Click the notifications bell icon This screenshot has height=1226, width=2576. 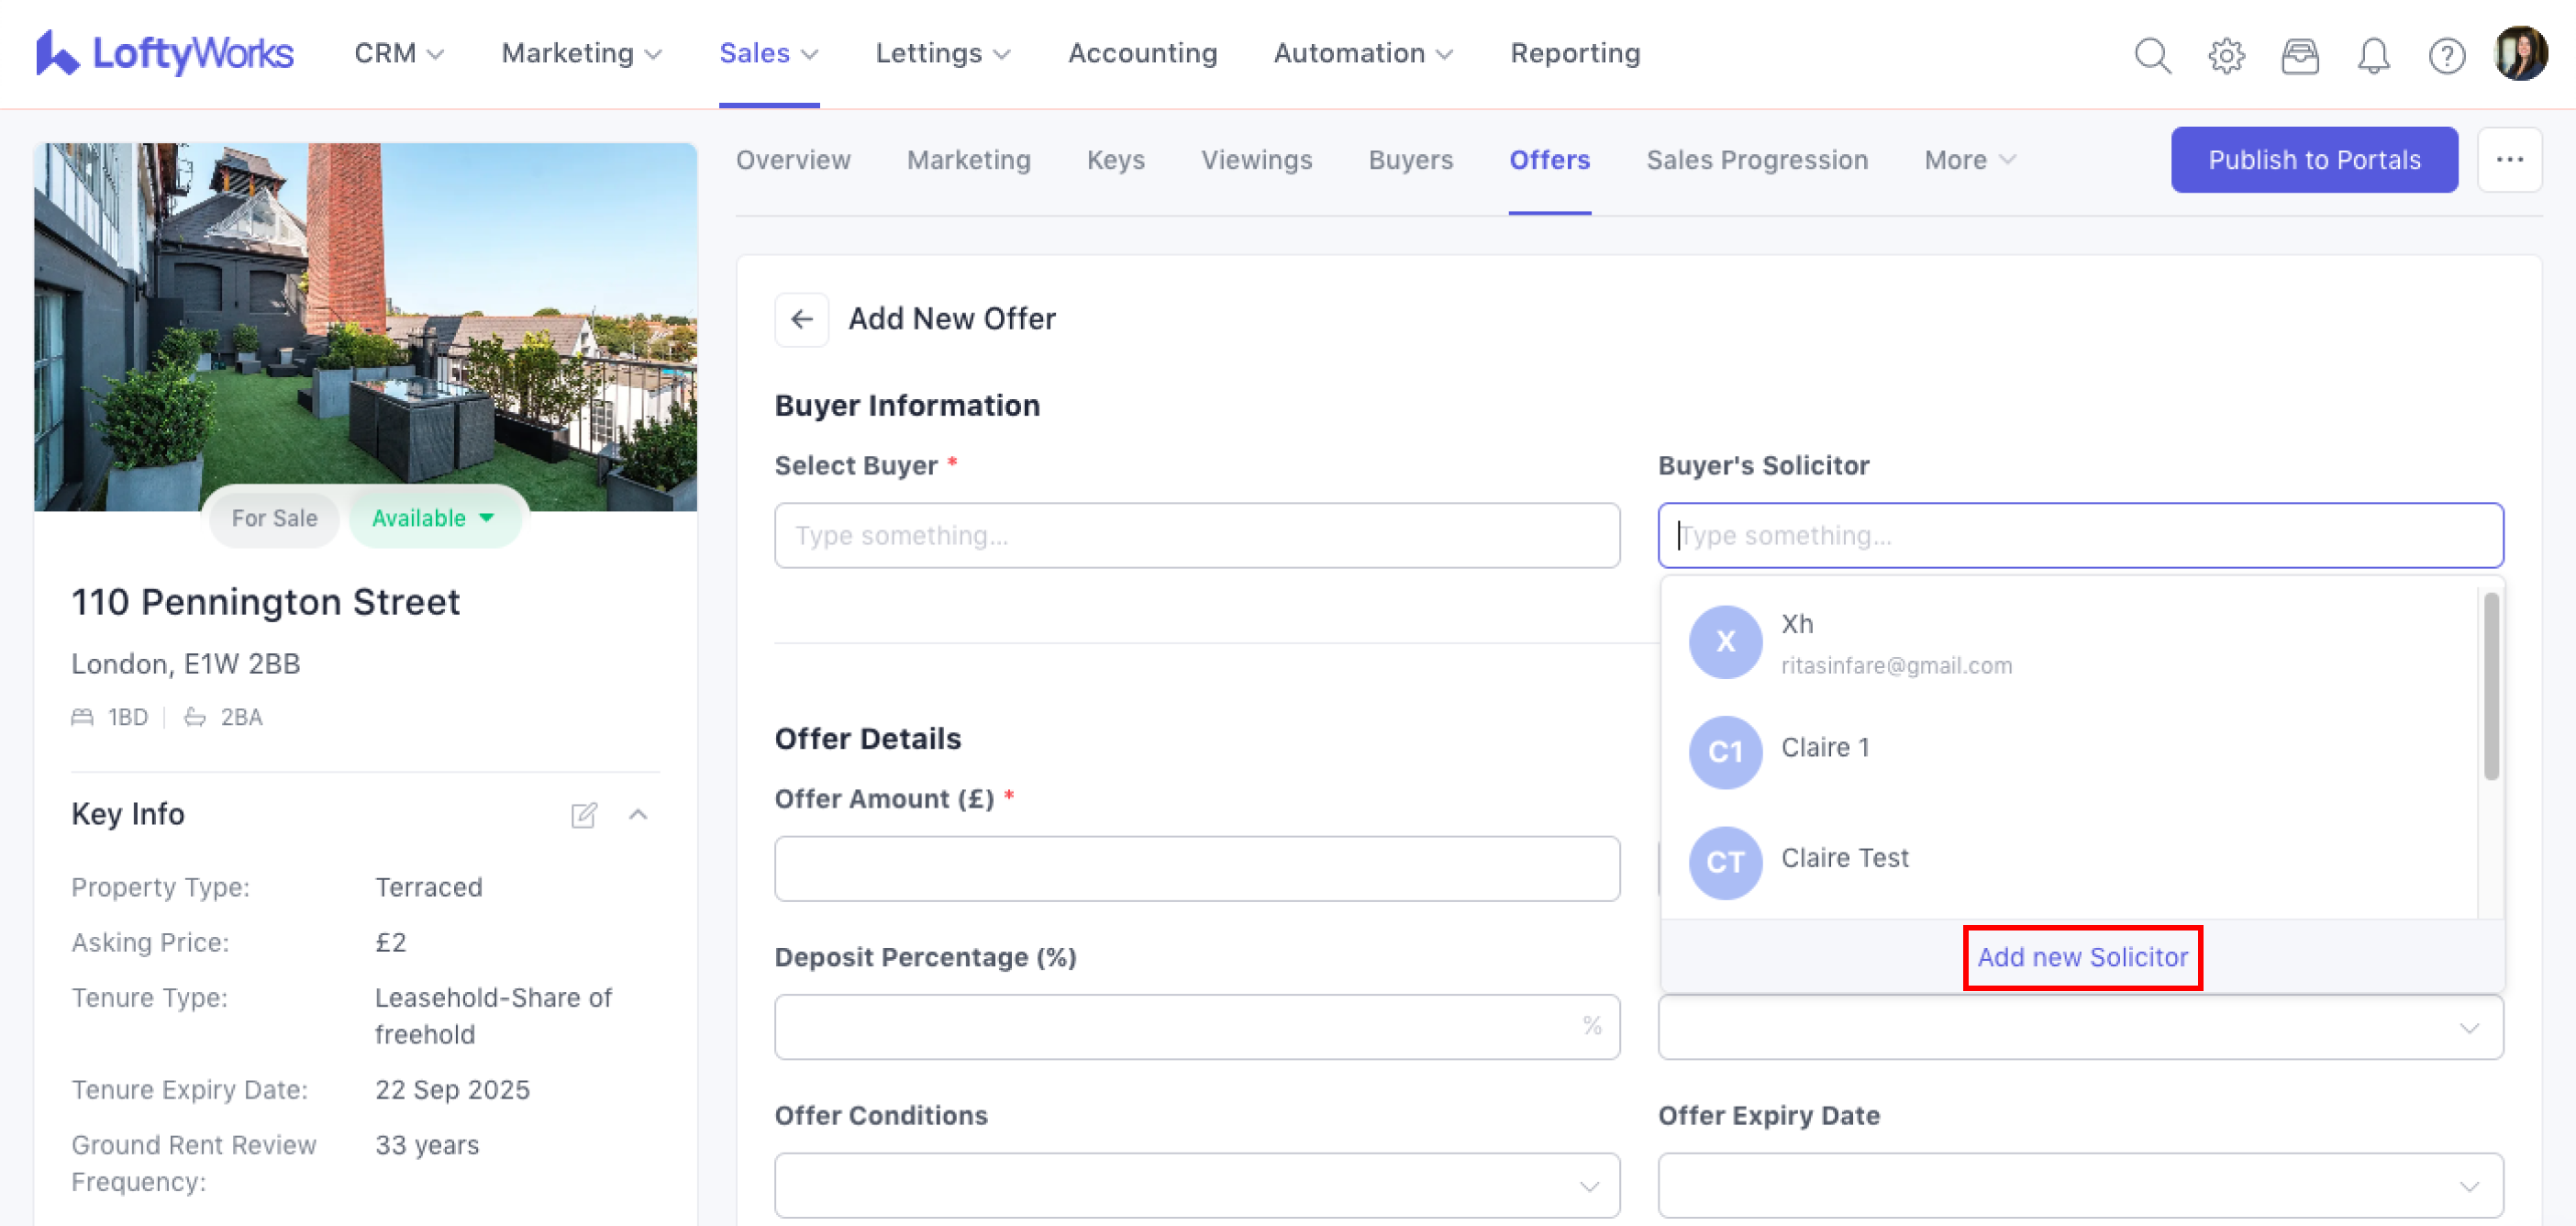[2373, 55]
